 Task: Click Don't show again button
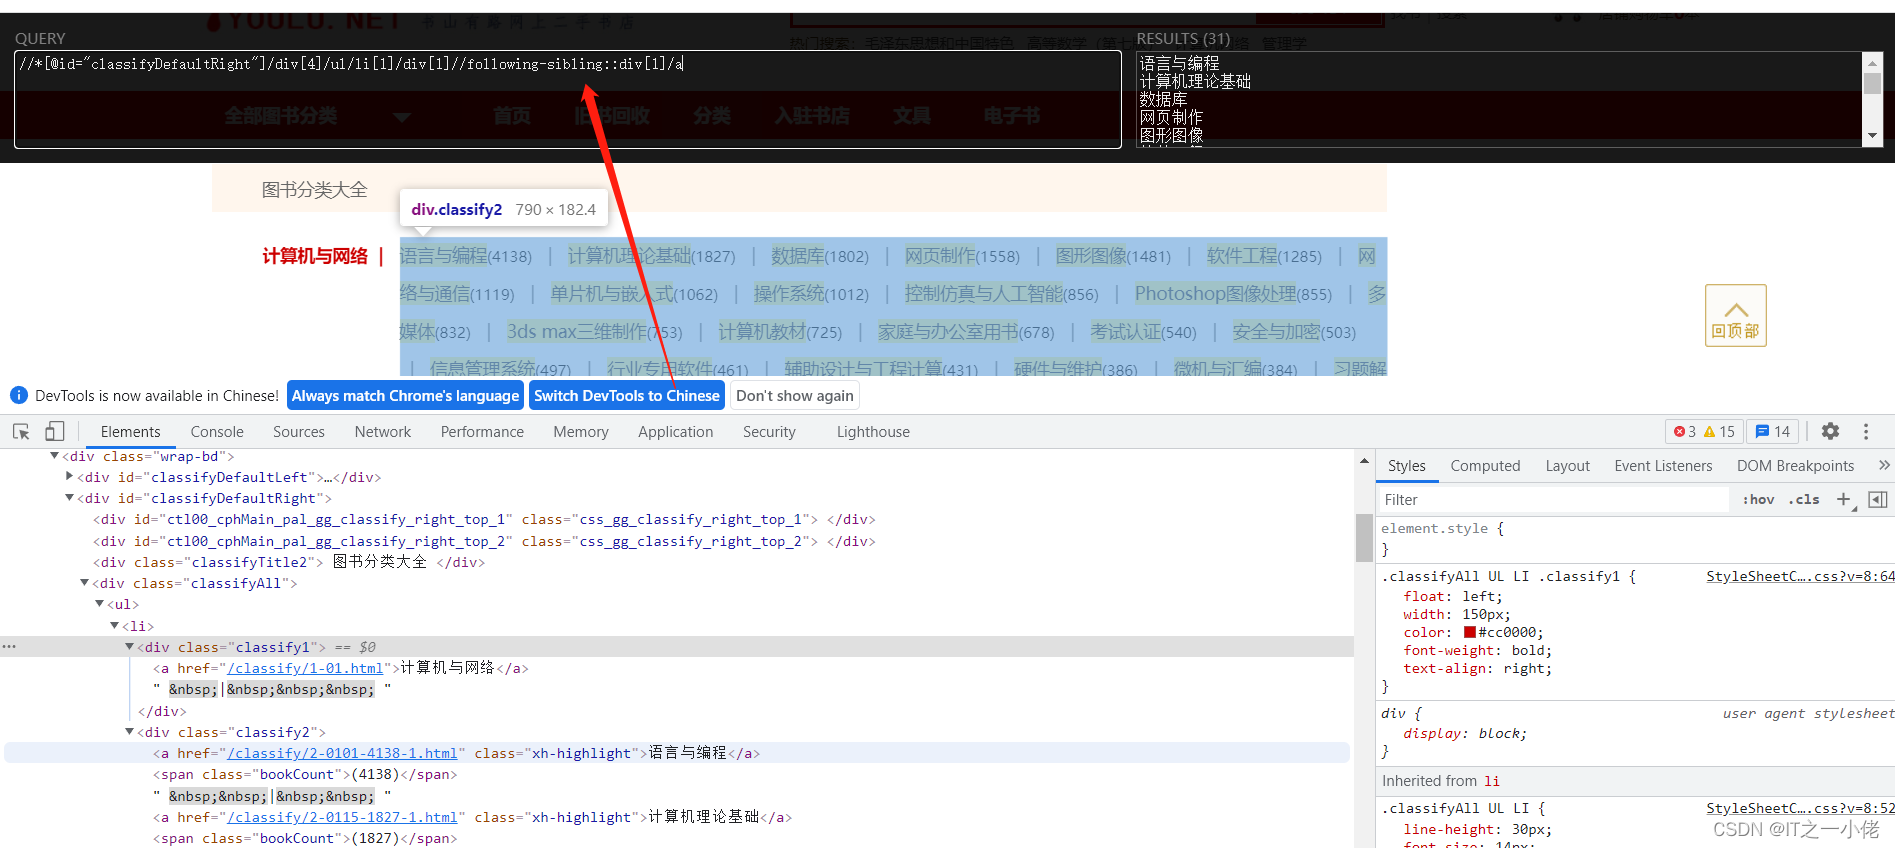pyautogui.click(x=795, y=395)
